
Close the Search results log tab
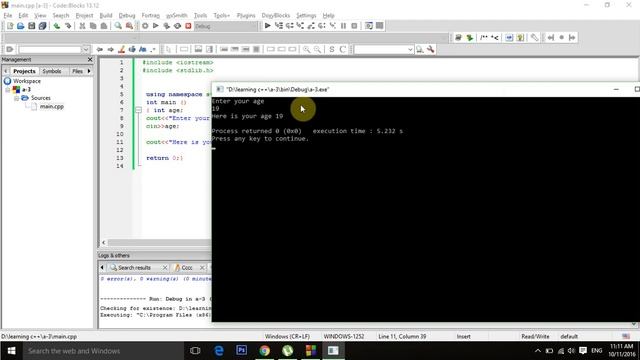point(165,268)
